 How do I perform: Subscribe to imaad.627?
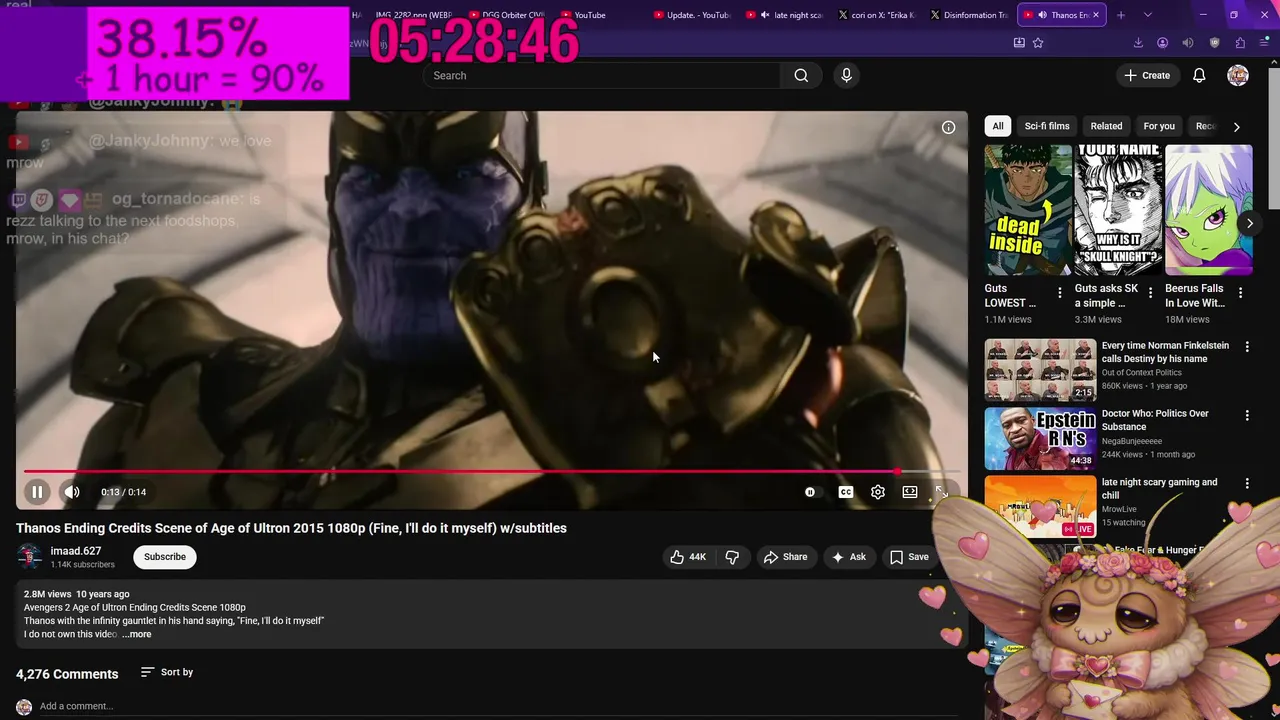pyautogui.click(x=165, y=557)
